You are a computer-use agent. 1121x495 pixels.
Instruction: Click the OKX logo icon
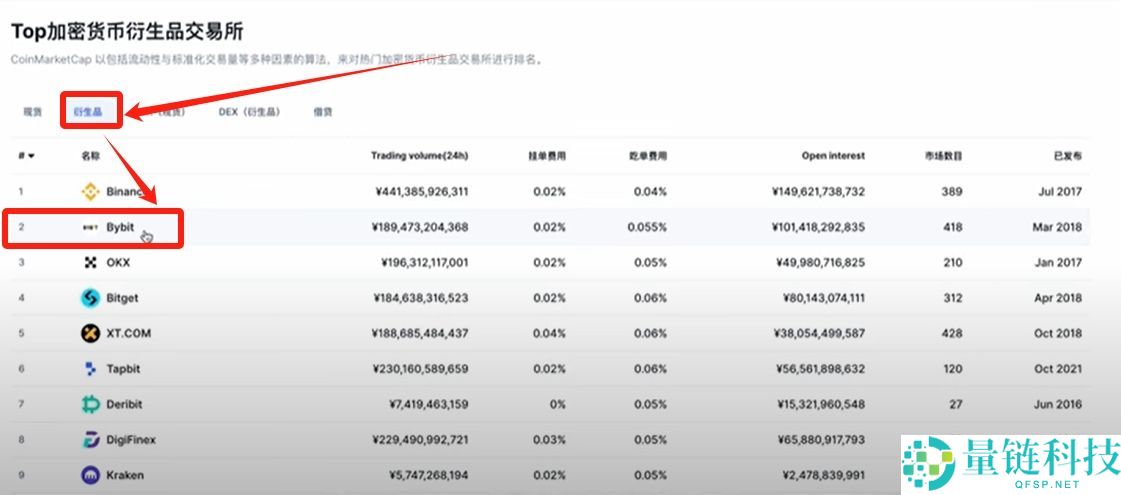click(90, 263)
